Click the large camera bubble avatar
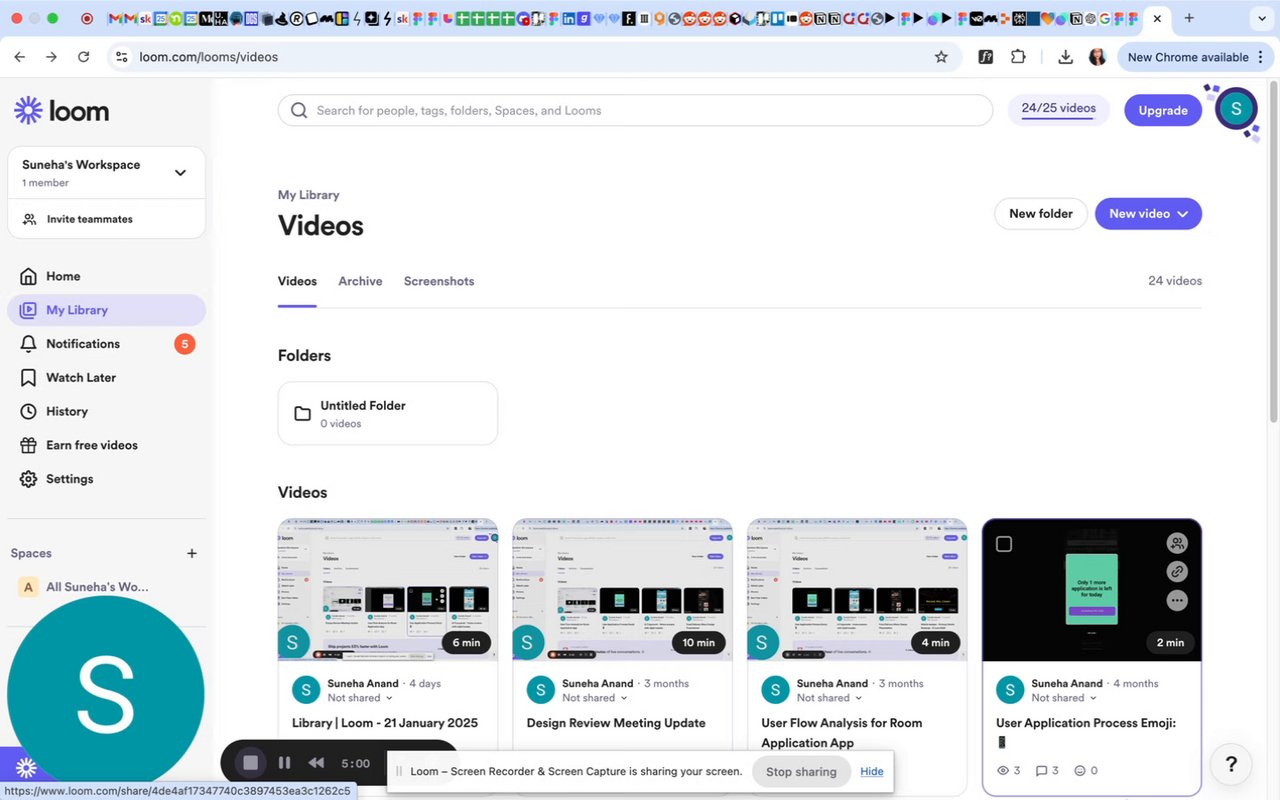 [106, 695]
